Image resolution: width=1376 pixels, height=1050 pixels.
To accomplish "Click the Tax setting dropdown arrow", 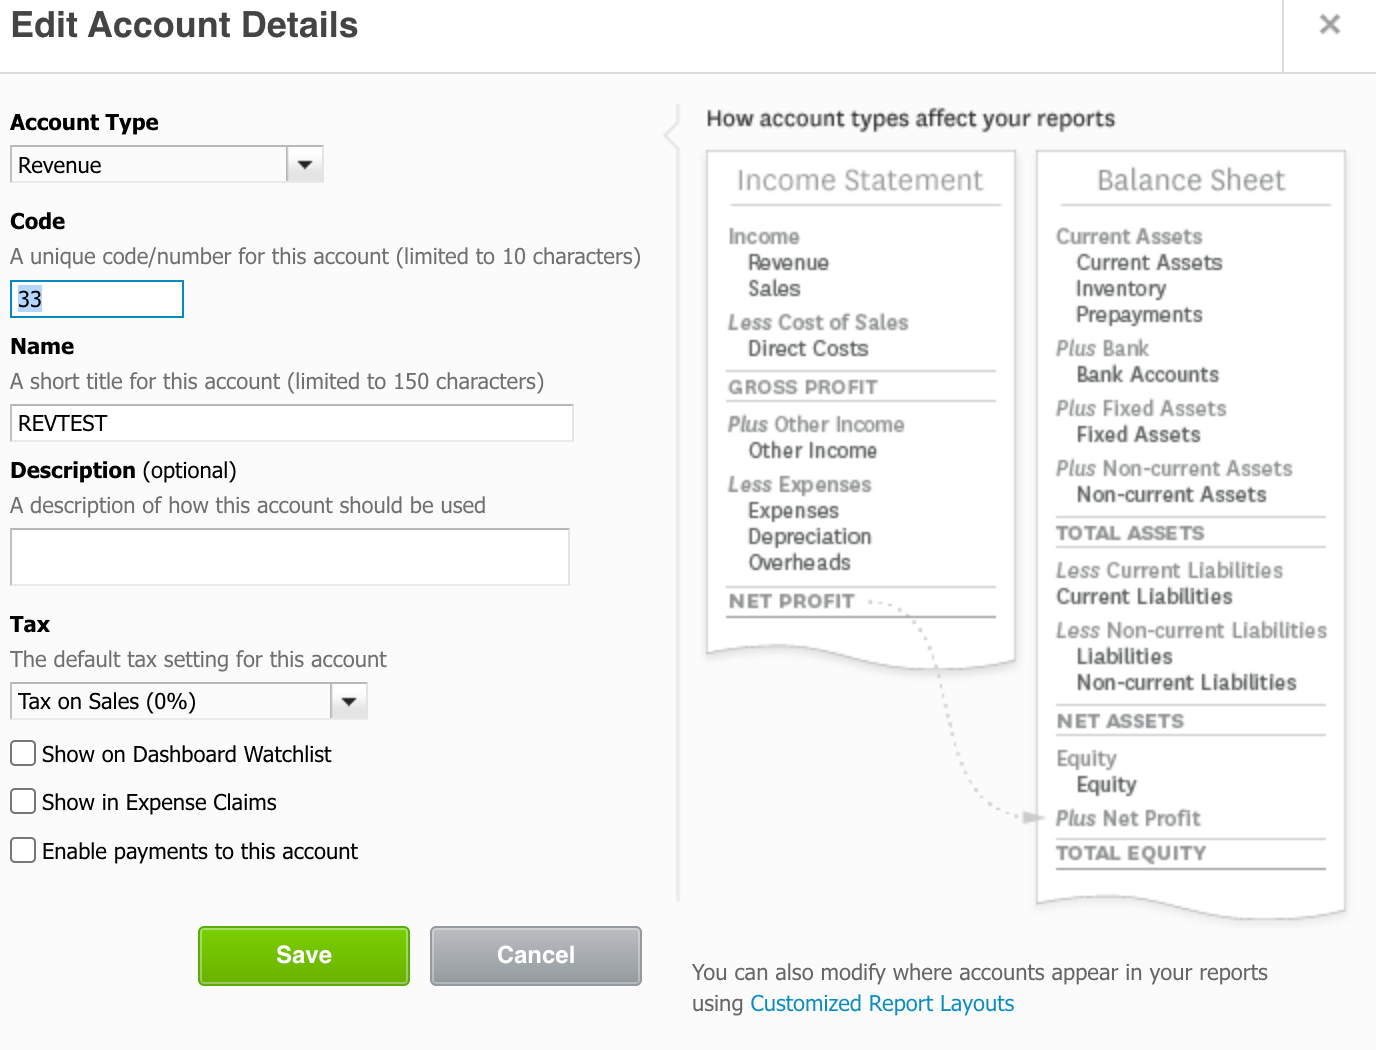I will pyautogui.click(x=349, y=701).
